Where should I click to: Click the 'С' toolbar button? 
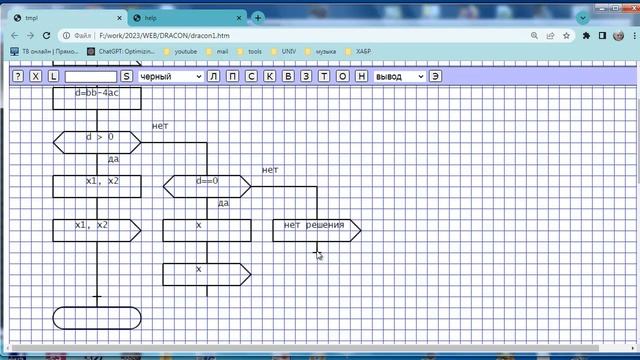point(251,76)
